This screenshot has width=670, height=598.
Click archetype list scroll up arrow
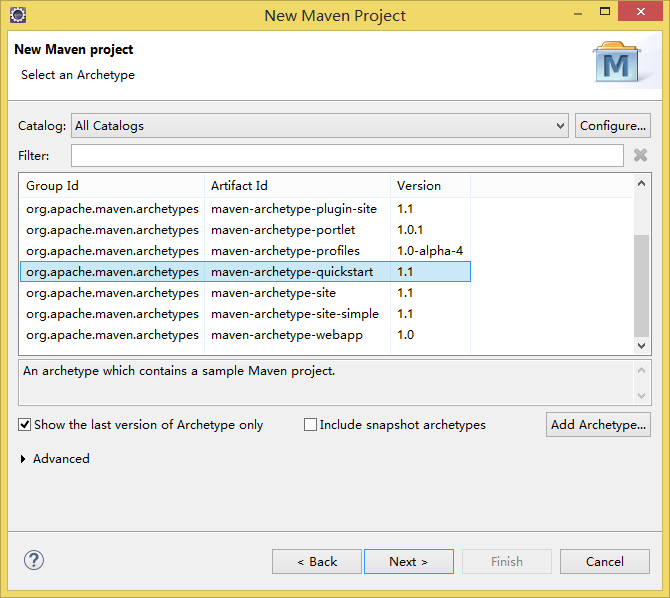[x=641, y=184]
